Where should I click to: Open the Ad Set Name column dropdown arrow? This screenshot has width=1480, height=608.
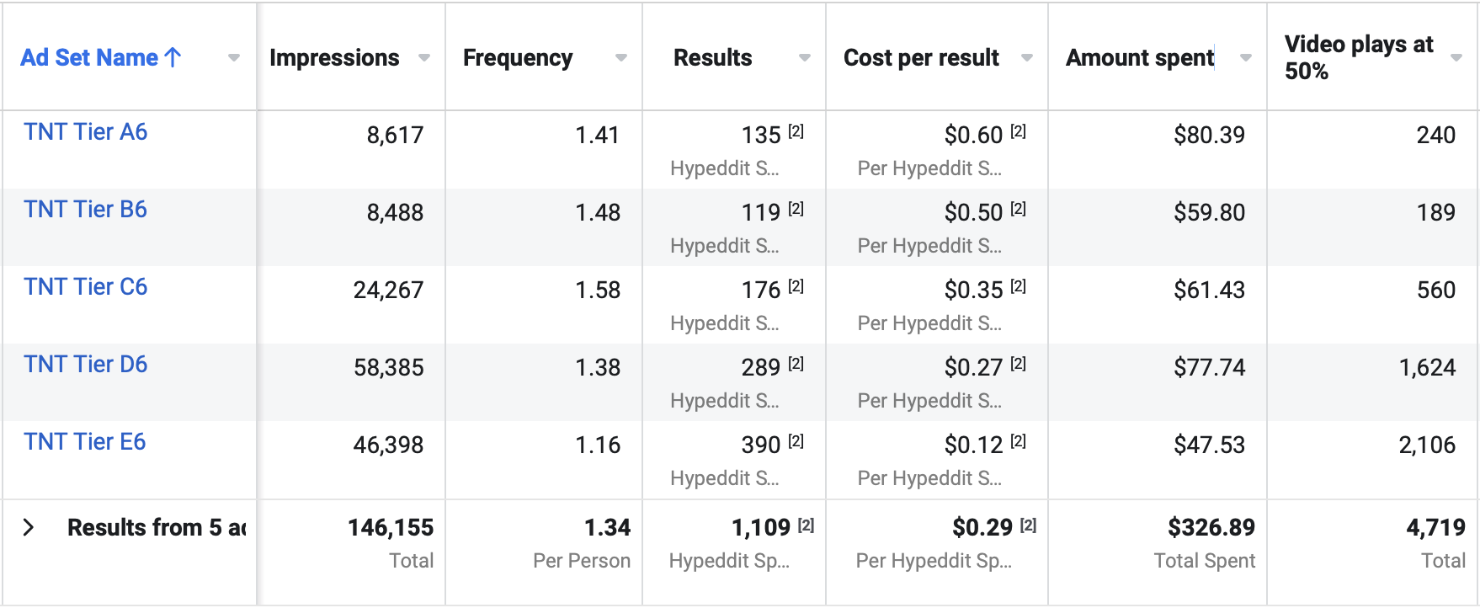[x=234, y=58]
